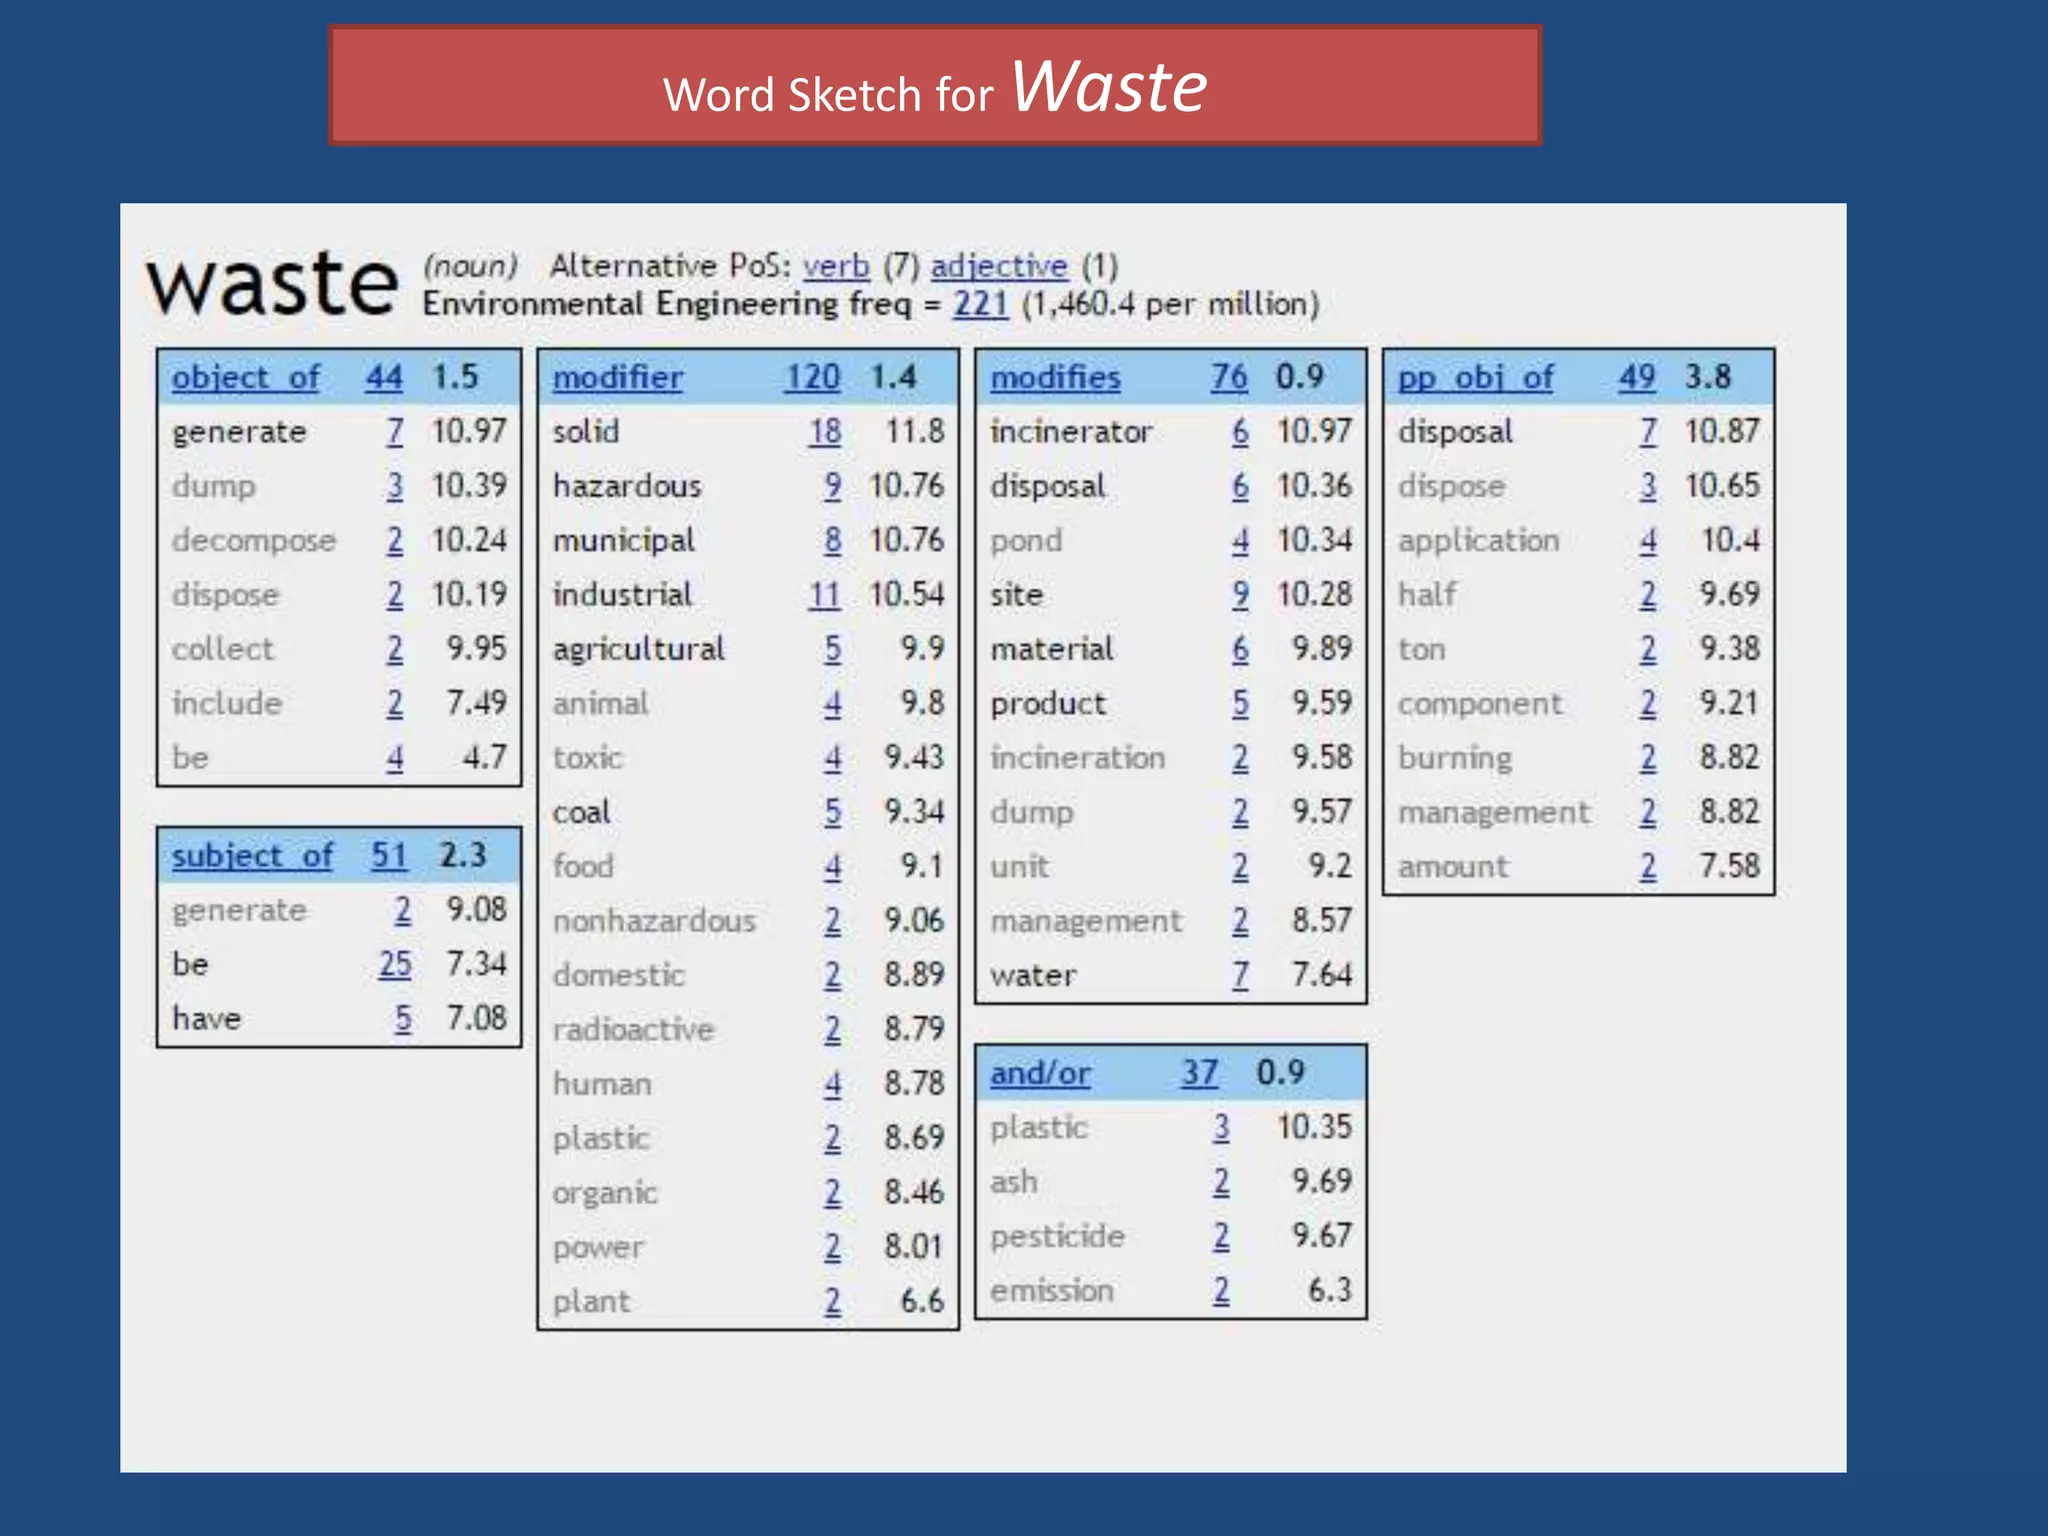Click count 4 for application row
The width and height of the screenshot is (2048, 1536).
tap(1648, 540)
